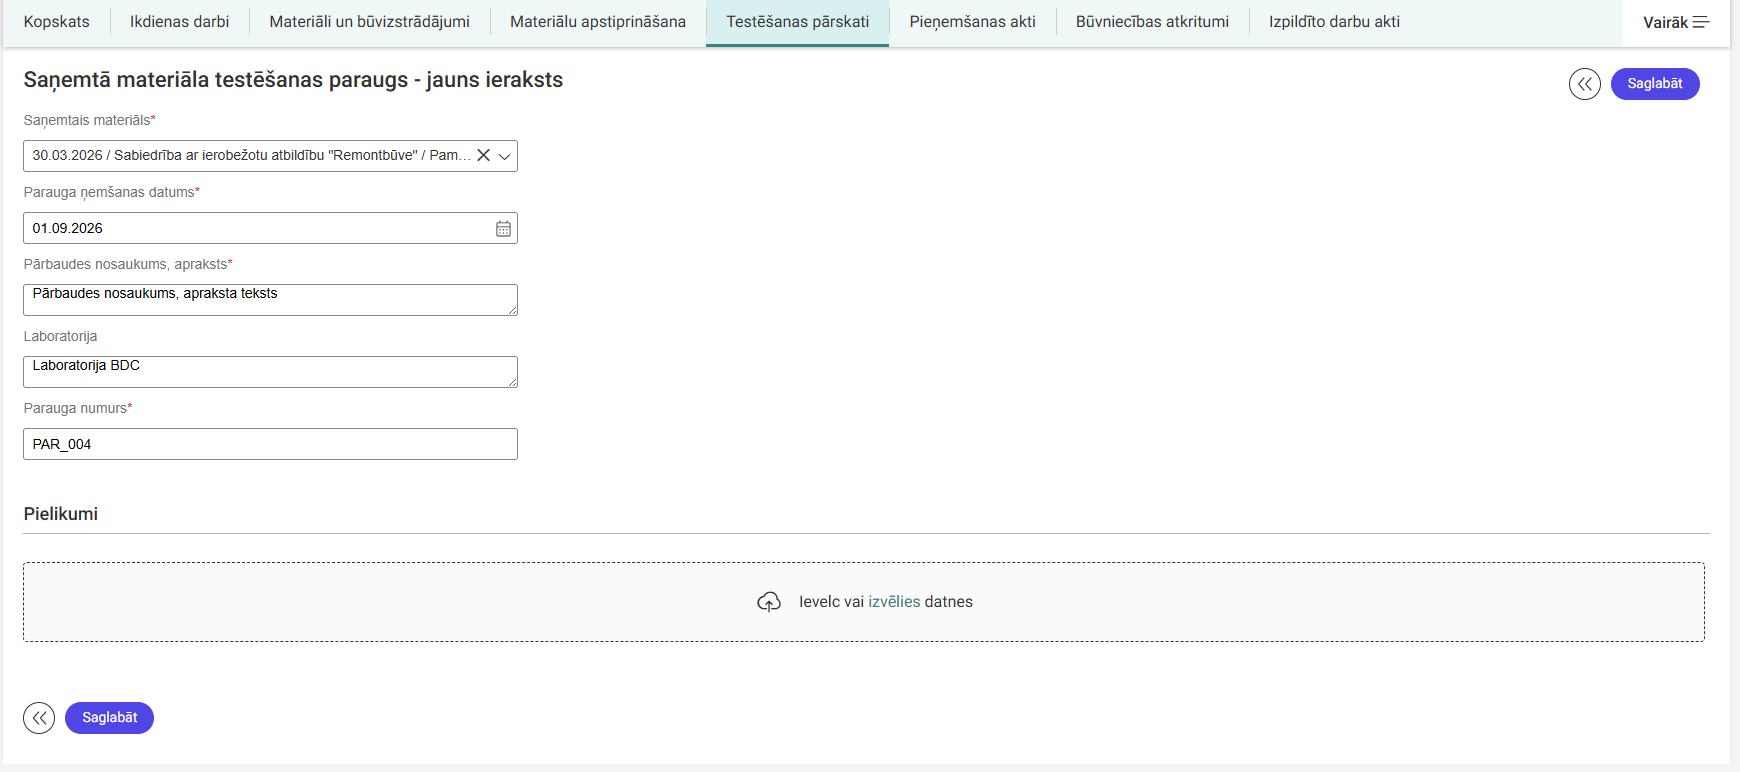This screenshot has width=1740, height=772.
Task: Click the cloud upload icon
Action: 769,602
